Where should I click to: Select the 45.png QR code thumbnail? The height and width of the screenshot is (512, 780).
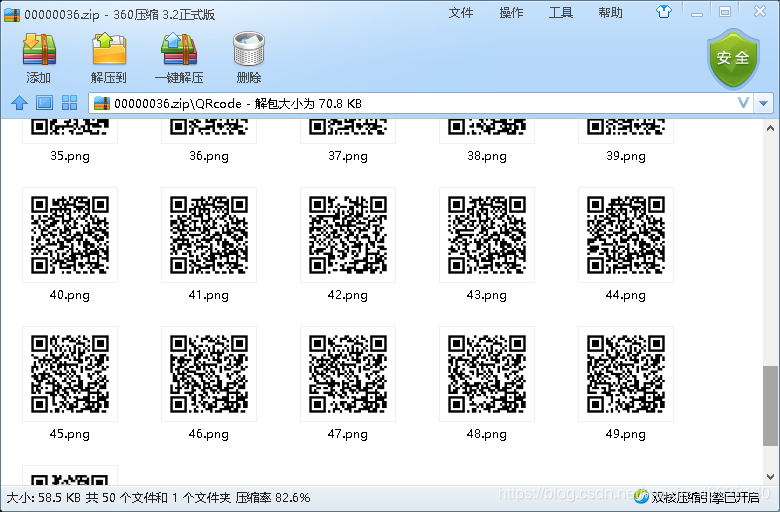pos(70,374)
